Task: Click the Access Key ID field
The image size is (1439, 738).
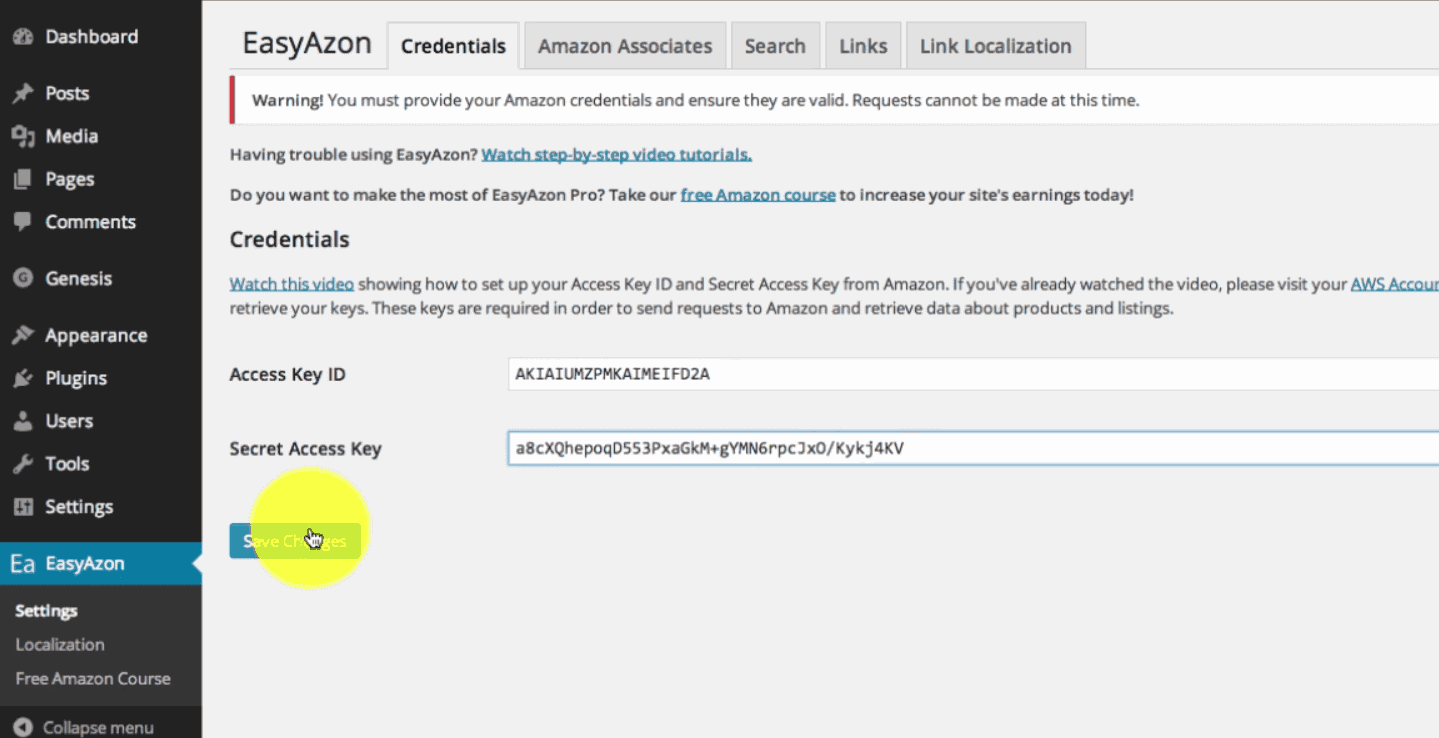Action: (x=973, y=374)
